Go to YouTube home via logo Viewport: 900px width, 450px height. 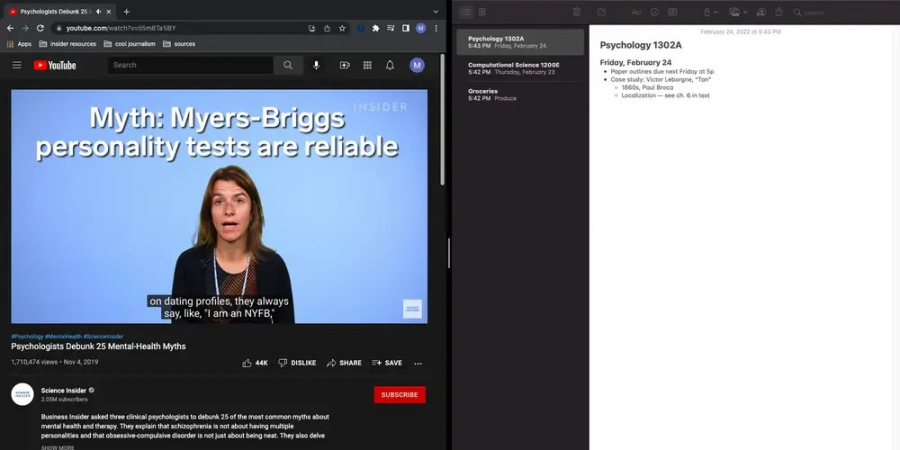55,65
